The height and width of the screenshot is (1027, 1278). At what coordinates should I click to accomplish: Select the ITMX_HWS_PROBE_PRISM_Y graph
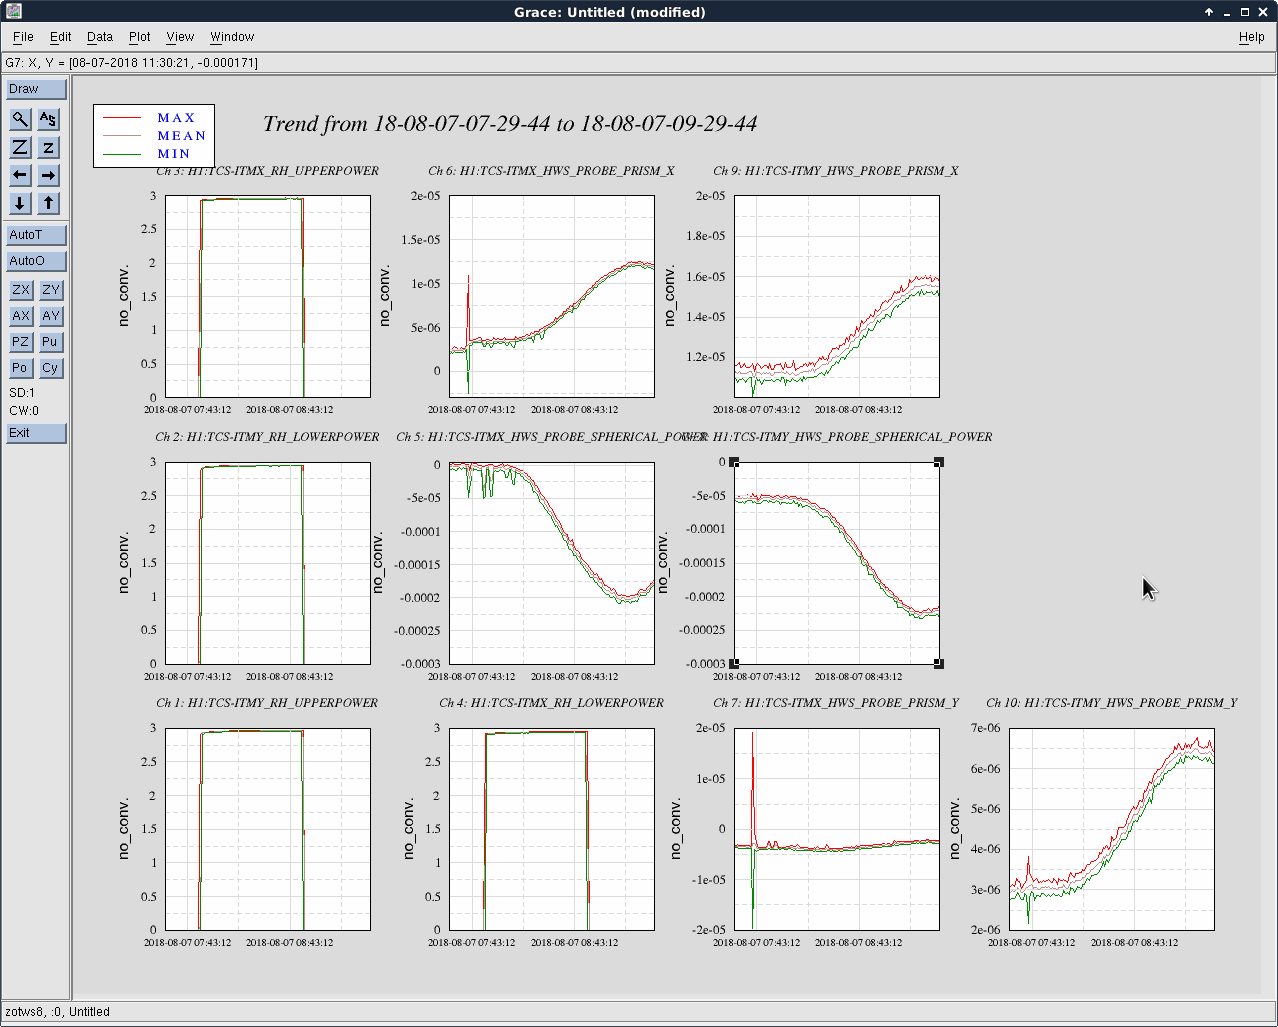coord(837,829)
